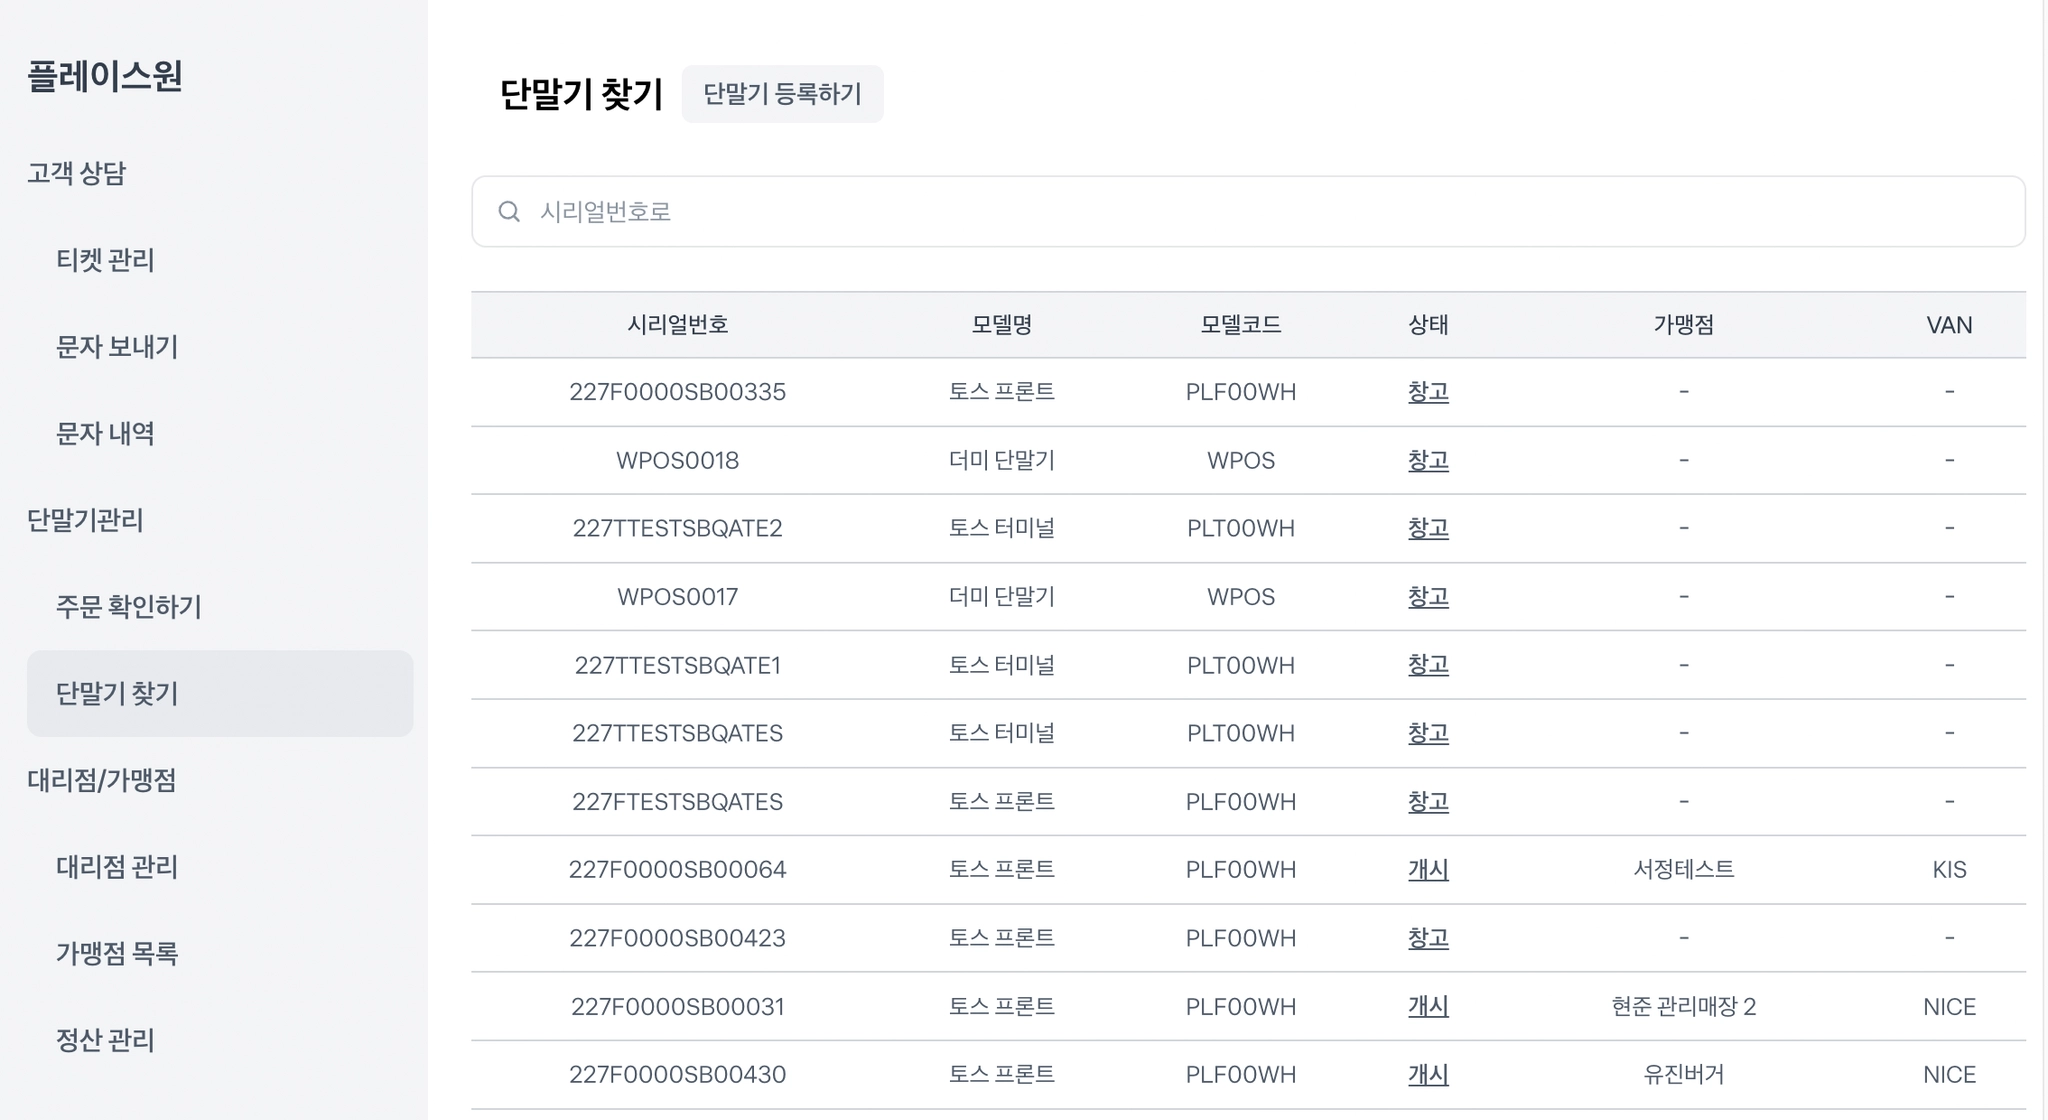The width and height of the screenshot is (2048, 1120).
Task: Click the serial number search field
Action: pyautogui.click(x=1260, y=212)
